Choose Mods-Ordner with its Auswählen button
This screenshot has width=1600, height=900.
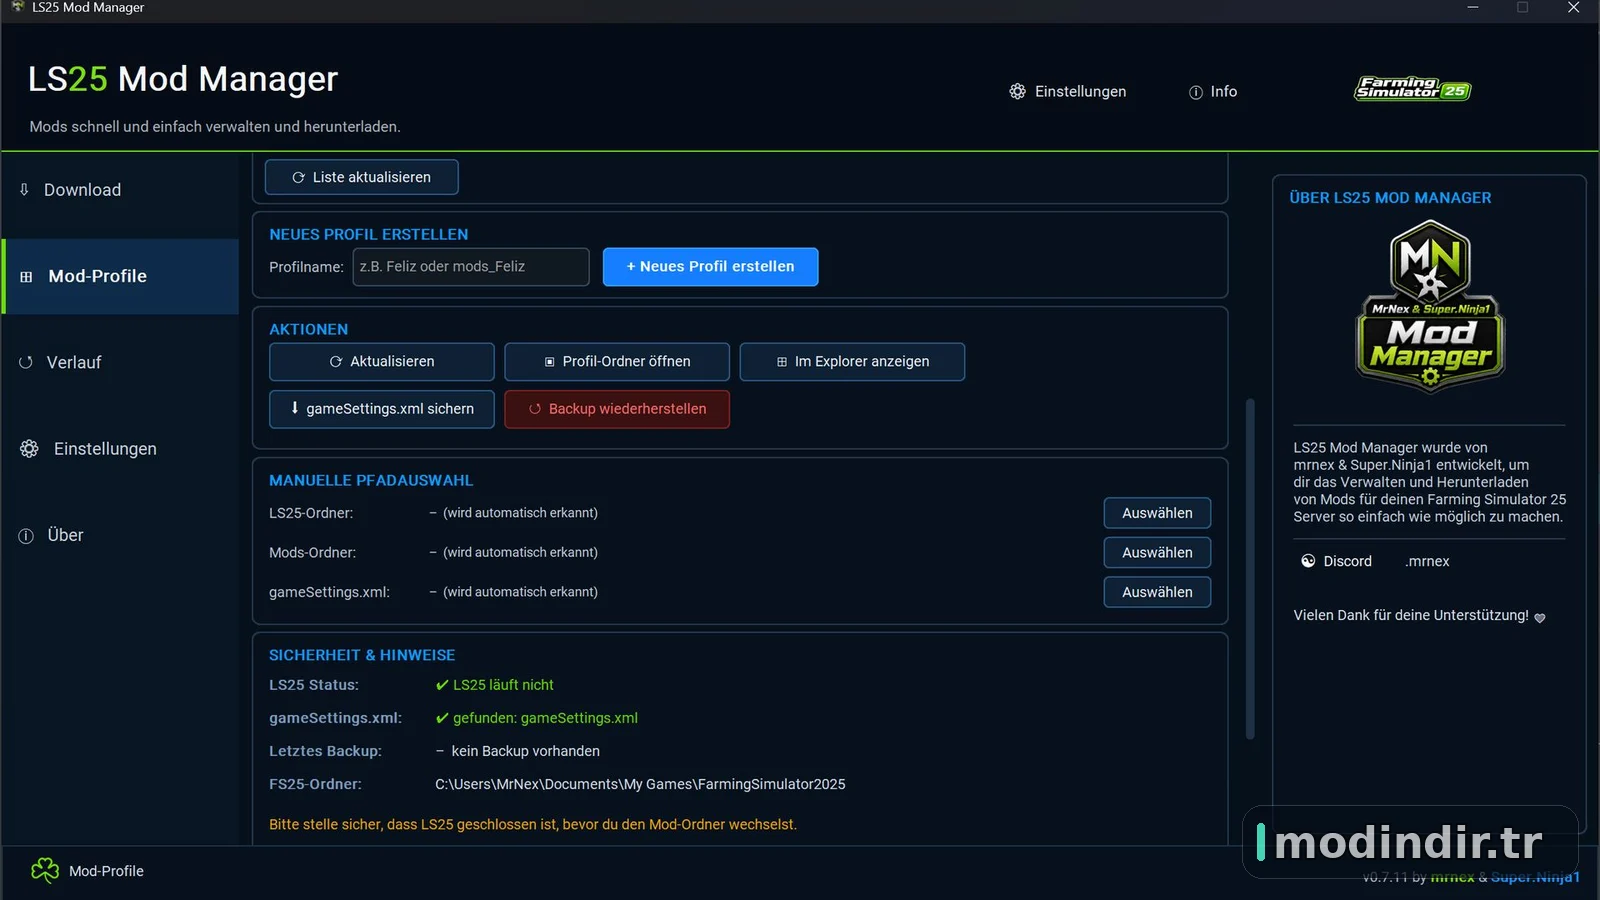point(1157,552)
